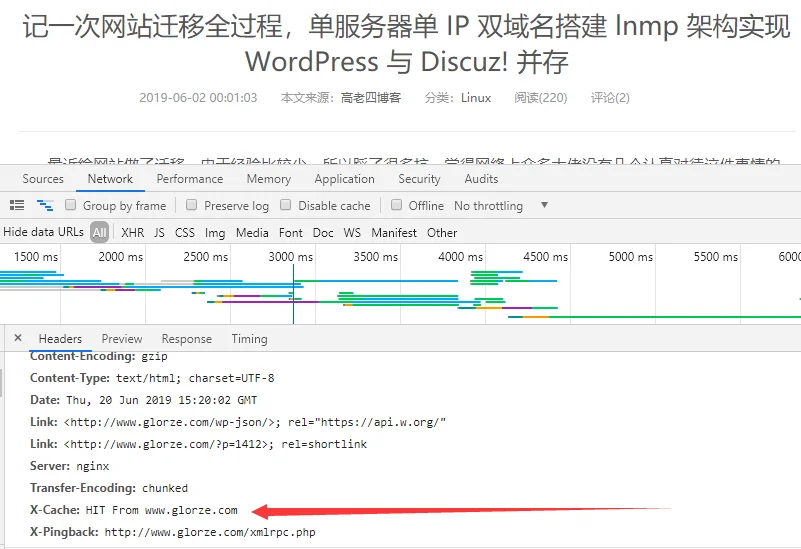Close the request details pane

pyautogui.click(x=18, y=338)
